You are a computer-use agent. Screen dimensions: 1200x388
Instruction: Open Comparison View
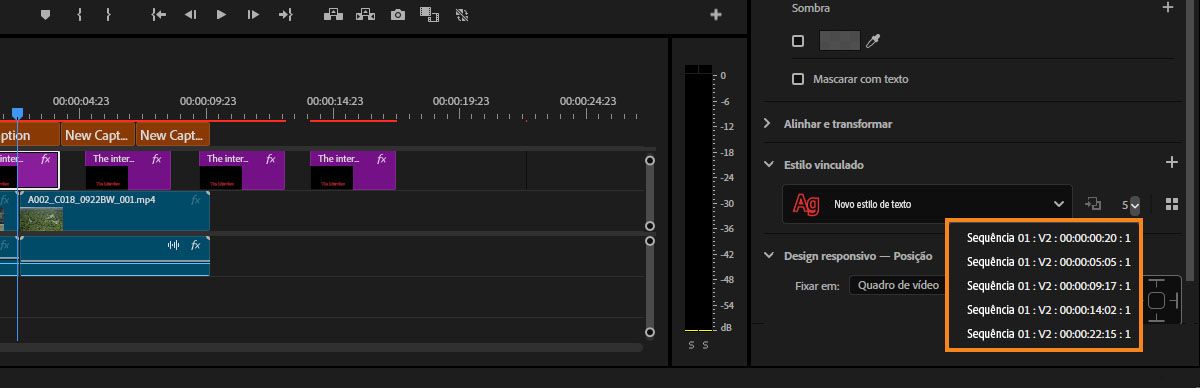430,15
